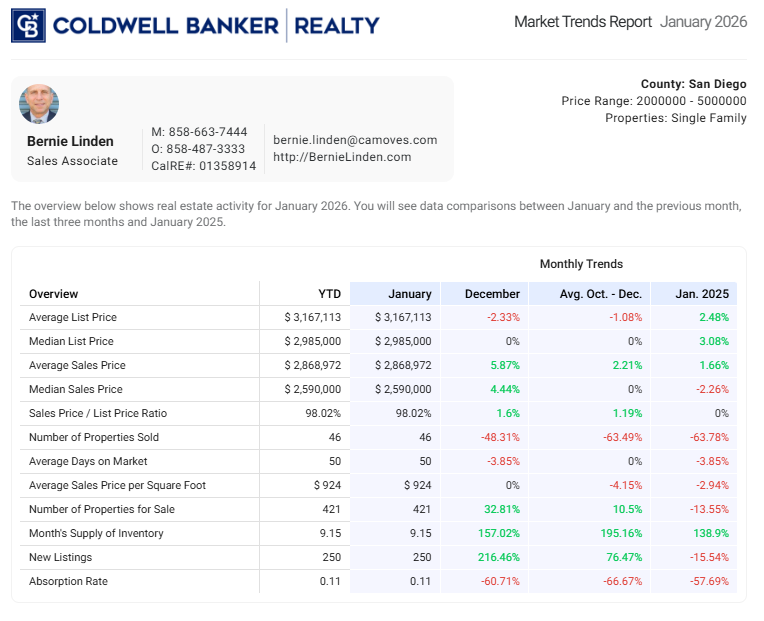Viewport: 764px width, 621px height.
Task: Click the Average List Price row label
Action: (73, 317)
